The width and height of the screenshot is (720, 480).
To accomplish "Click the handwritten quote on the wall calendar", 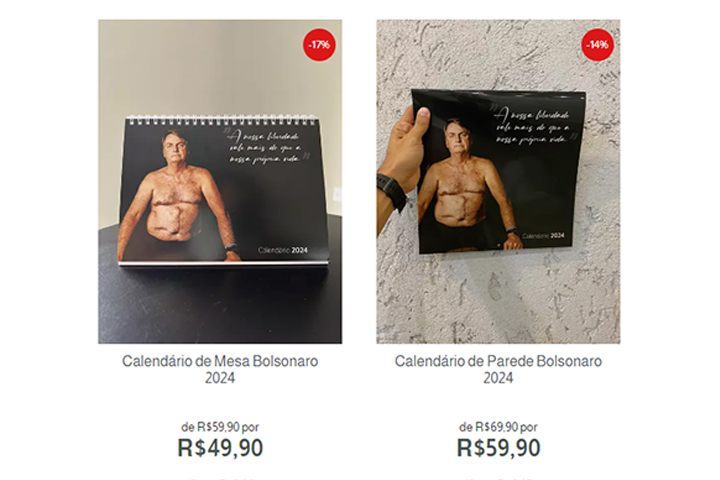I will tap(534, 127).
